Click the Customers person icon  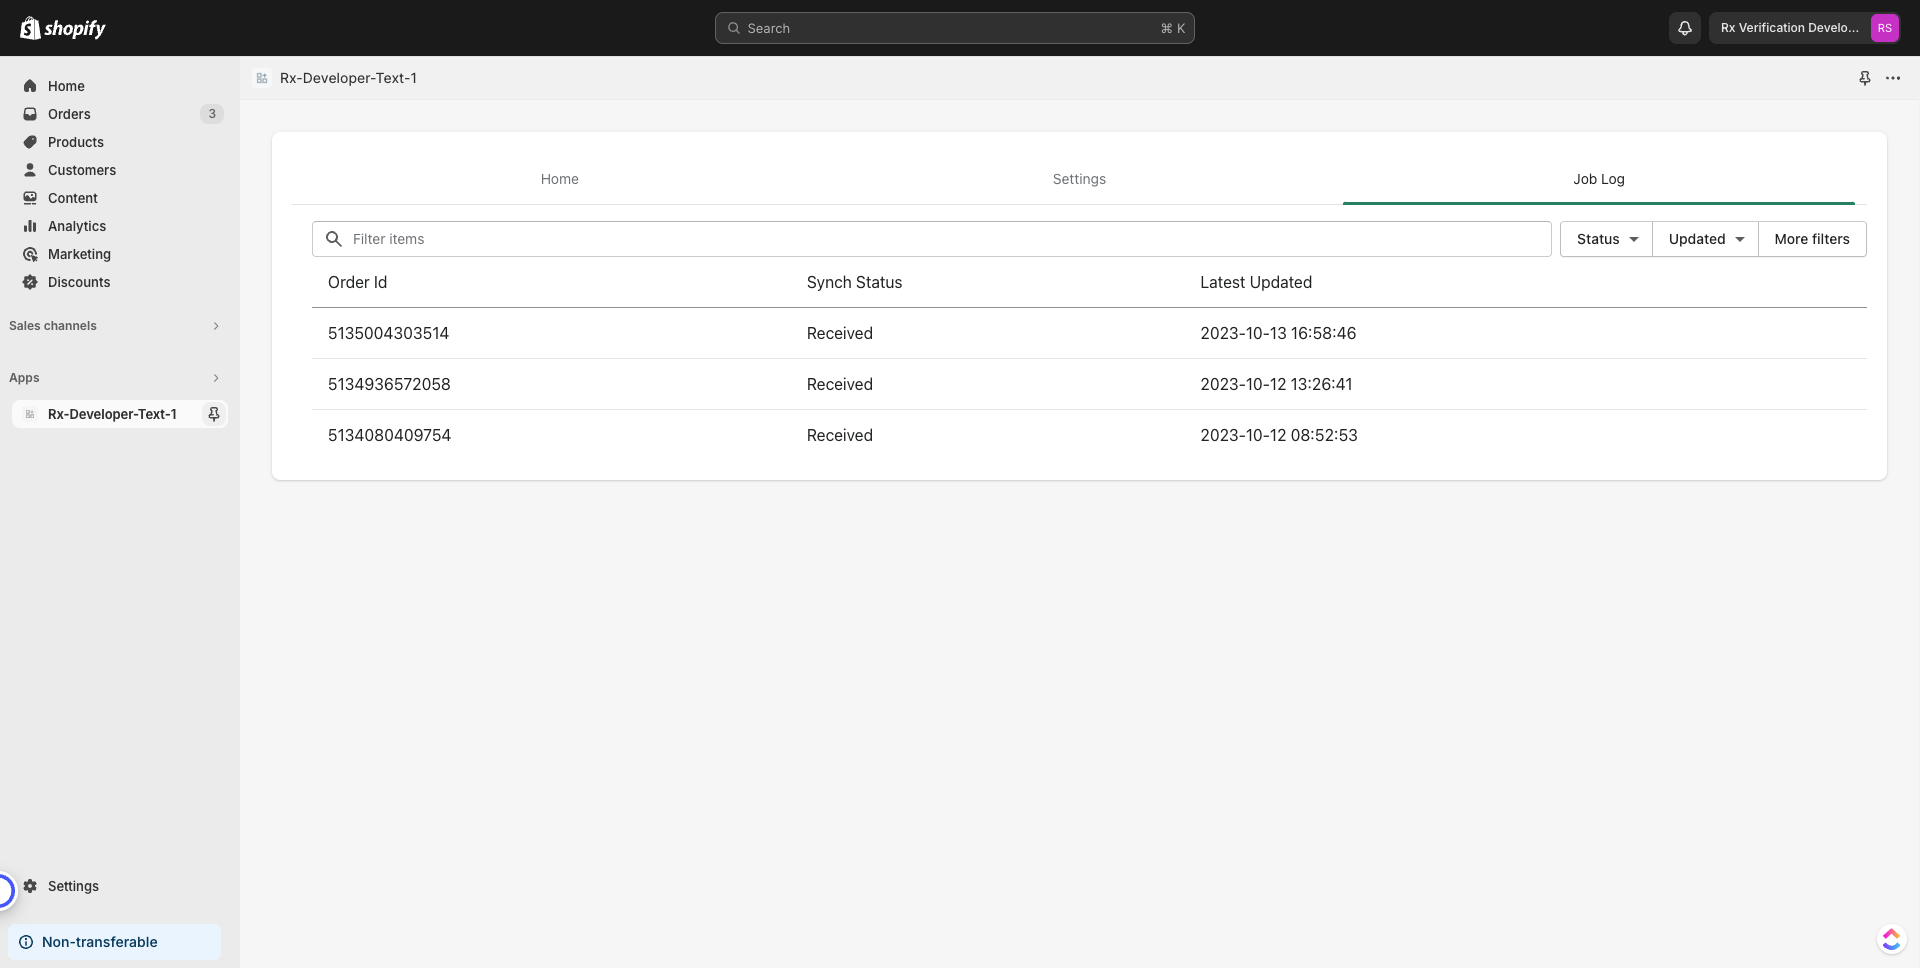click(x=30, y=170)
